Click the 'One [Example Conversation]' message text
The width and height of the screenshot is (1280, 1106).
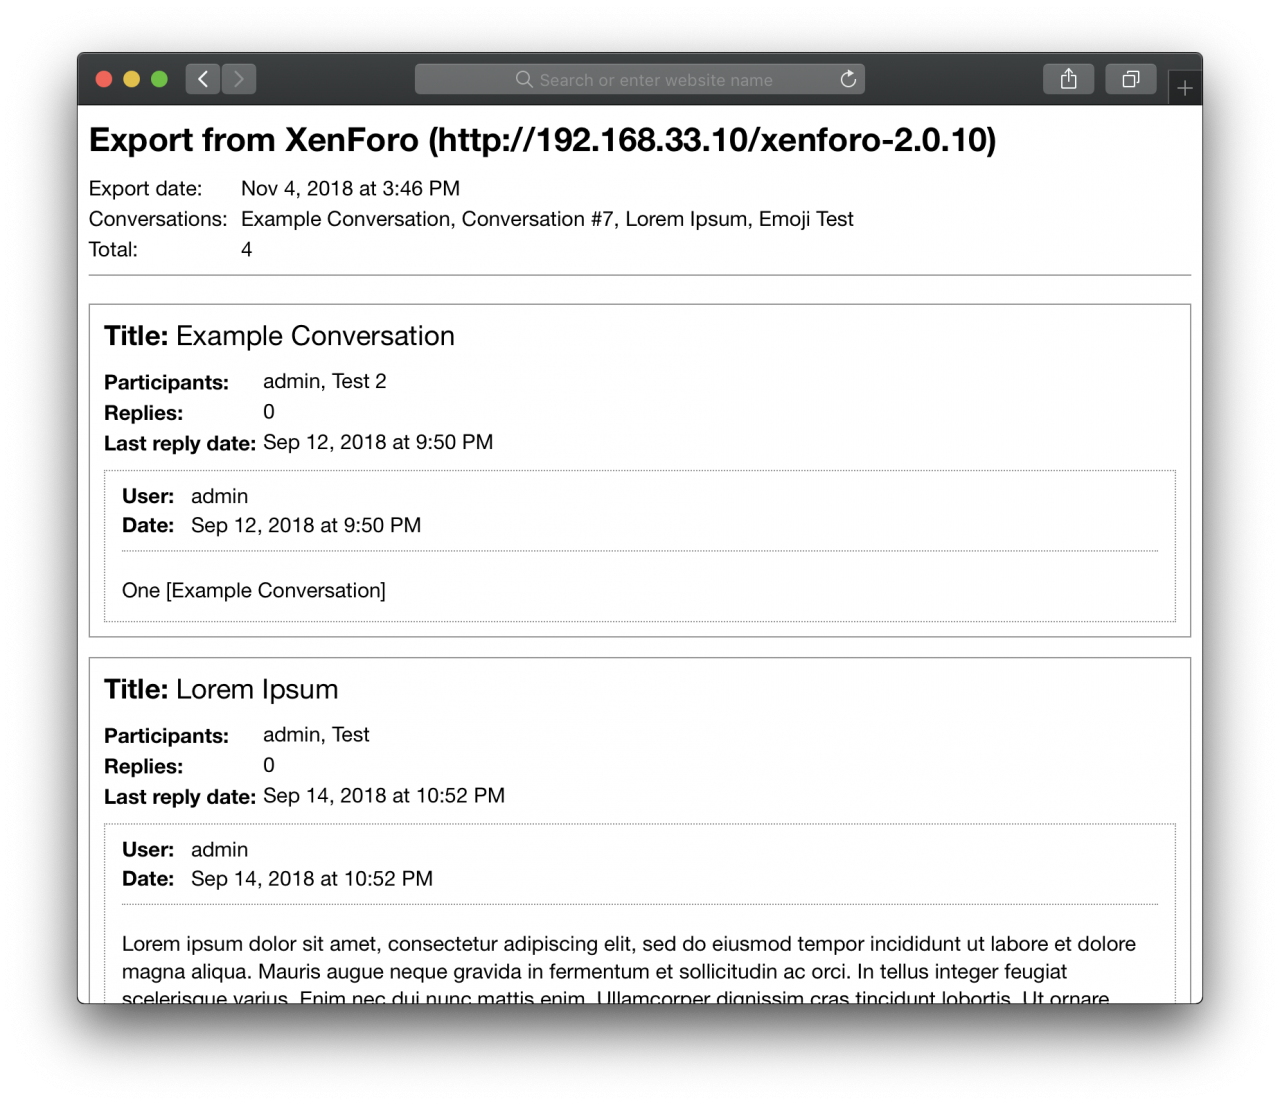pyautogui.click(x=254, y=590)
